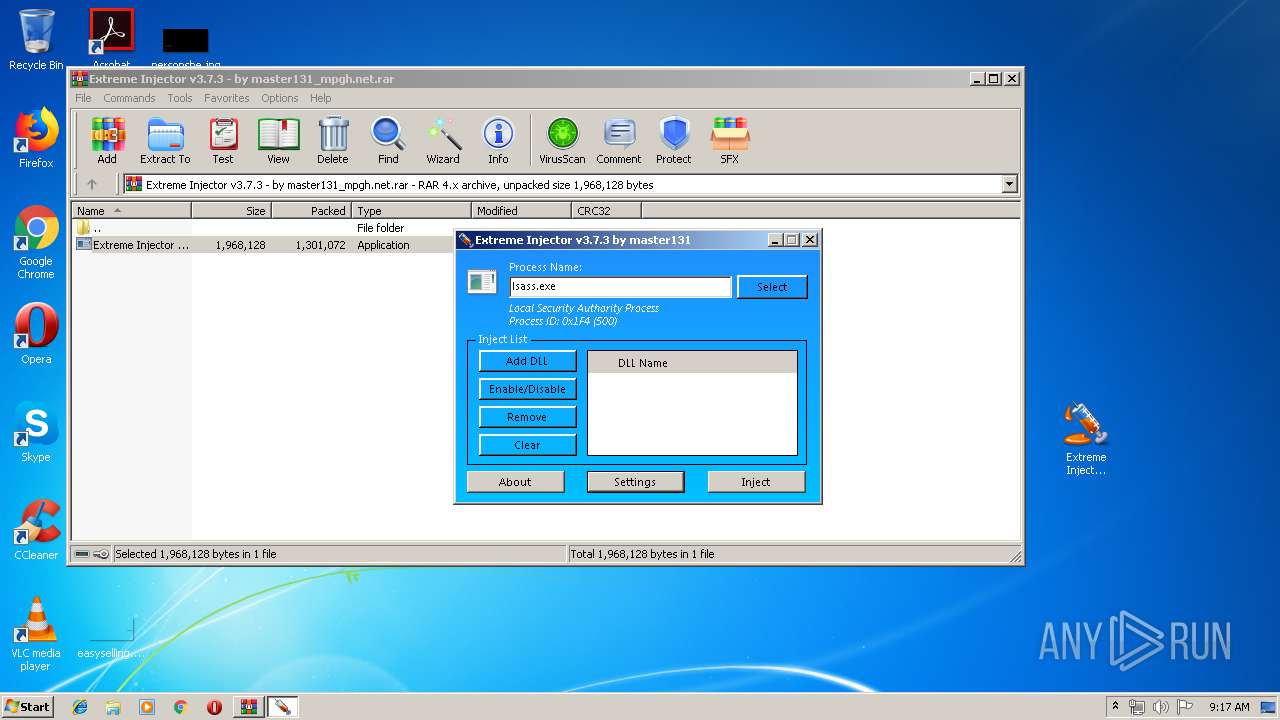The height and width of the screenshot is (720, 1280).
Task: Open Recycle Bin desktop icon
Action: click(x=36, y=40)
